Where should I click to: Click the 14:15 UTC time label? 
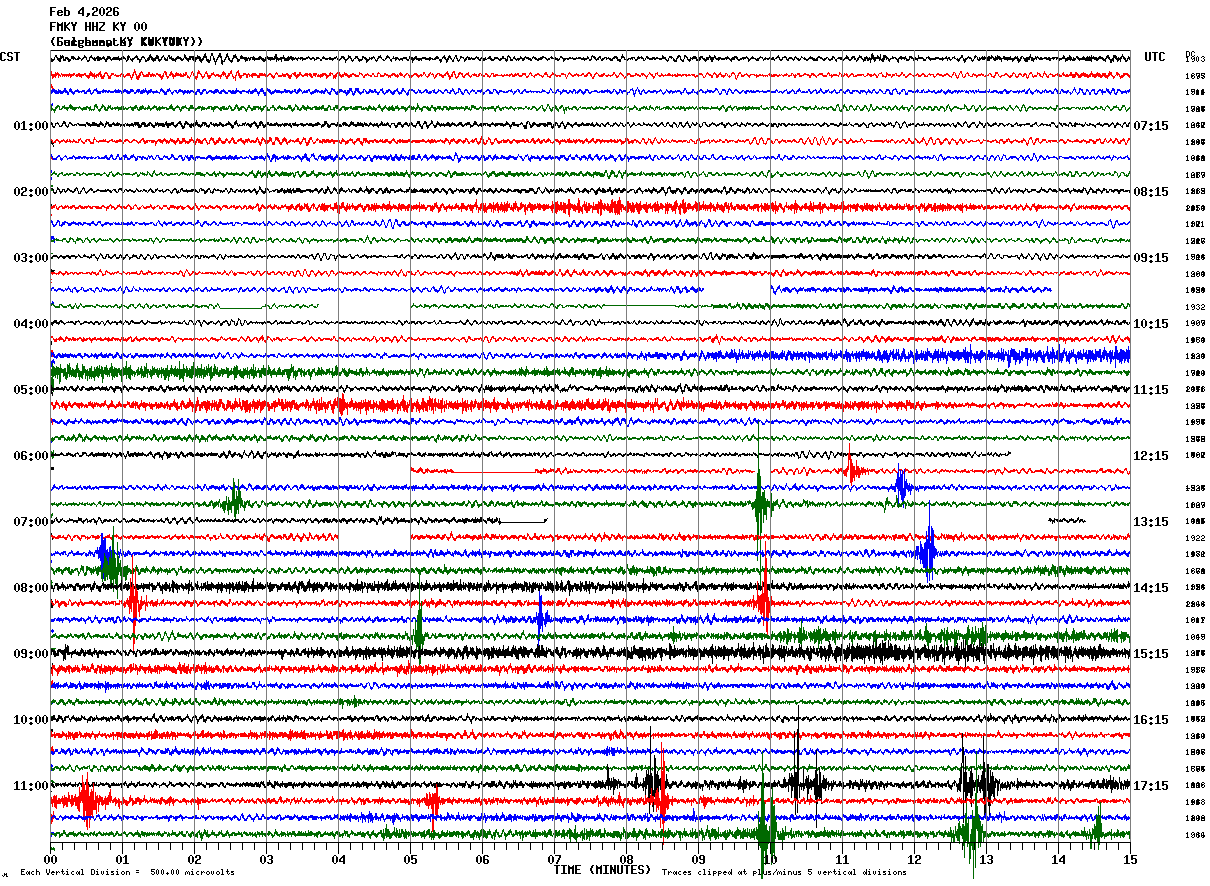tap(1151, 588)
